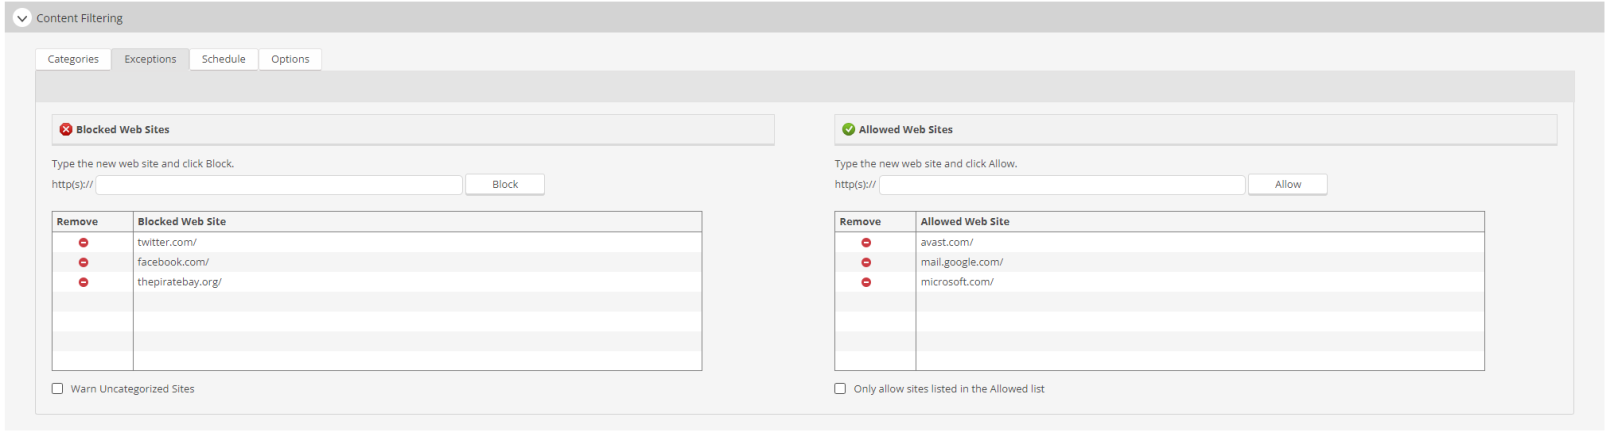1614x440 pixels.
Task: Remove mail.google.com/ from allowed list
Action: coord(867,263)
